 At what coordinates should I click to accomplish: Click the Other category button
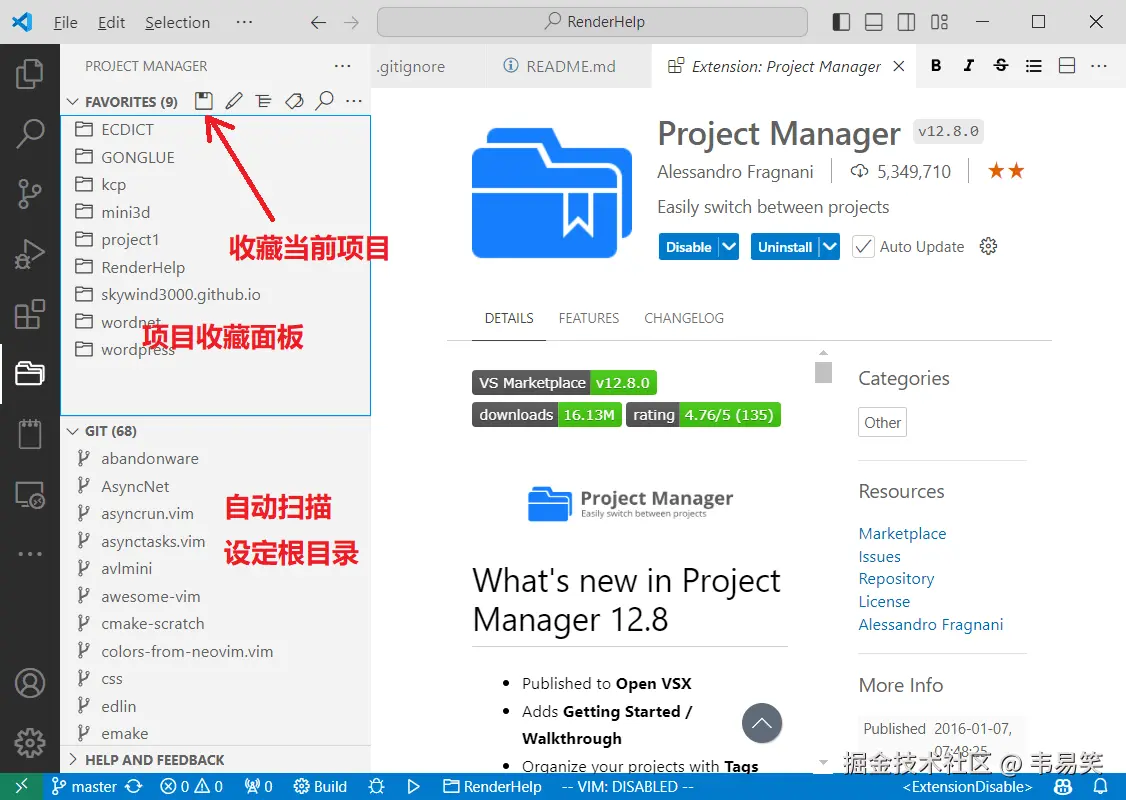tap(882, 422)
